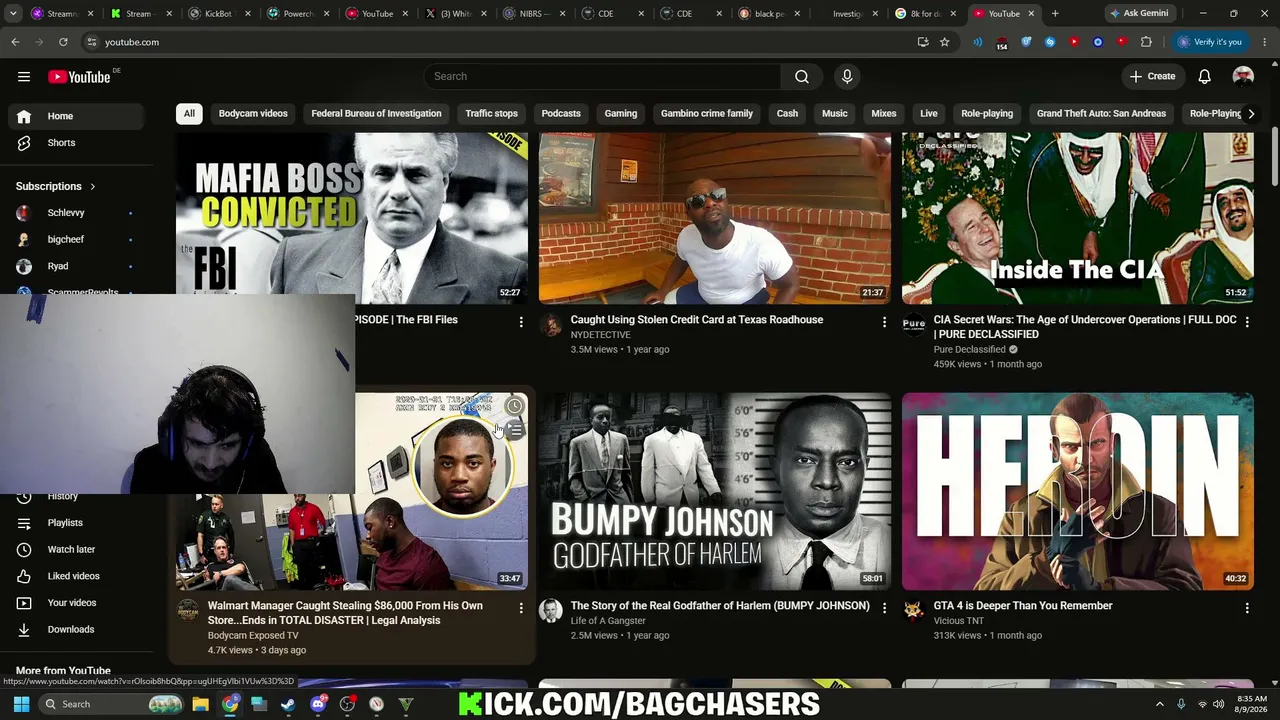This screenshot has height=720, width=1280.
Task: Expand the Subscriptions section
Action: [x=56, y=186]
